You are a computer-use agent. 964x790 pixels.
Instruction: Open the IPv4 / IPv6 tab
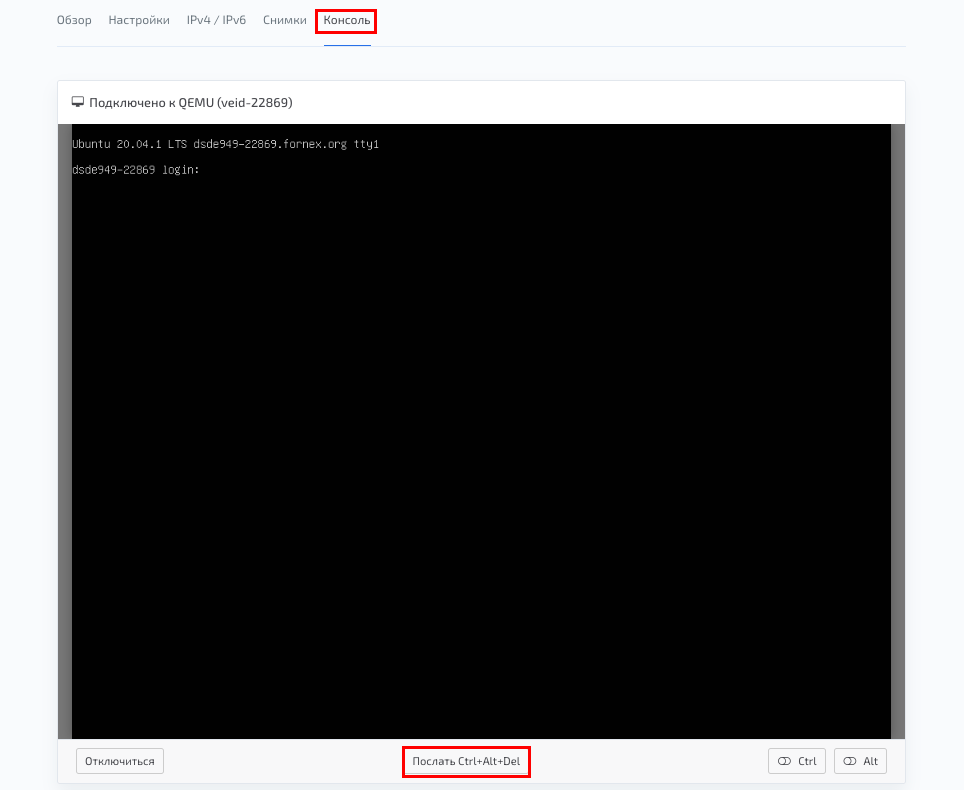pyautogui.click(x=216, y=20)
